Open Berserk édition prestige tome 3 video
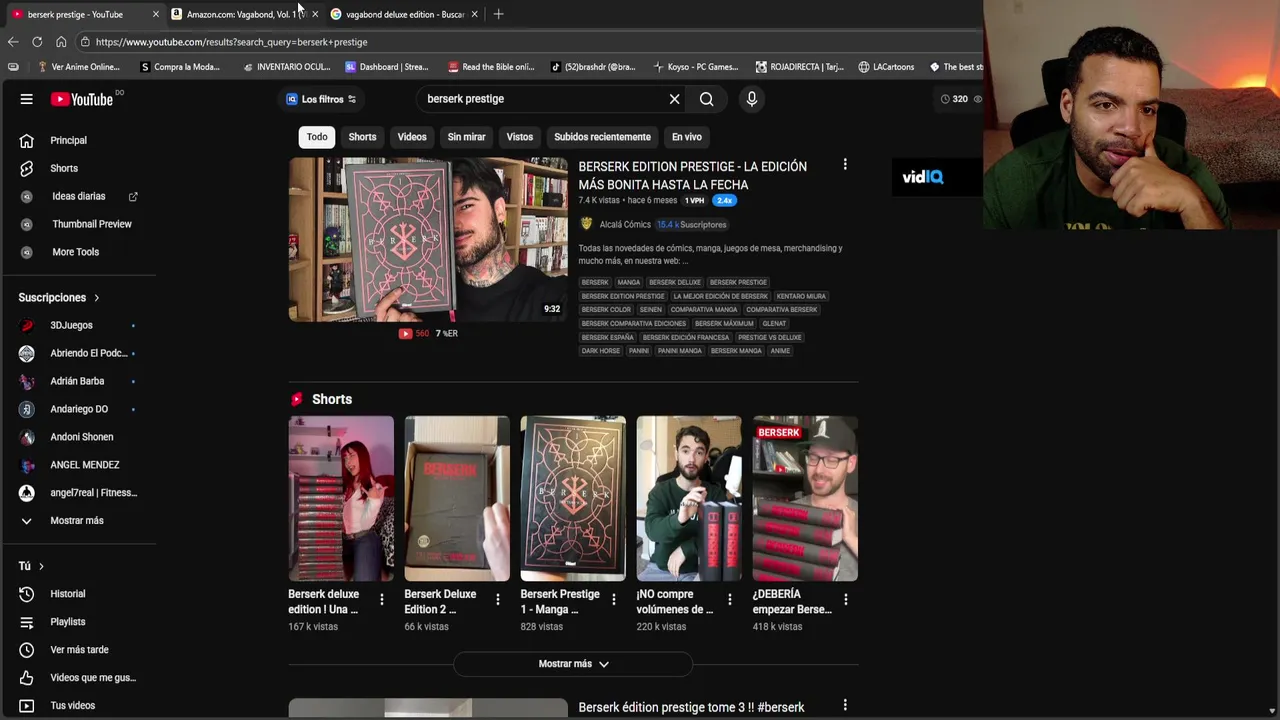This screenshot has height=720, width=1280. click(x=691, y=708)
